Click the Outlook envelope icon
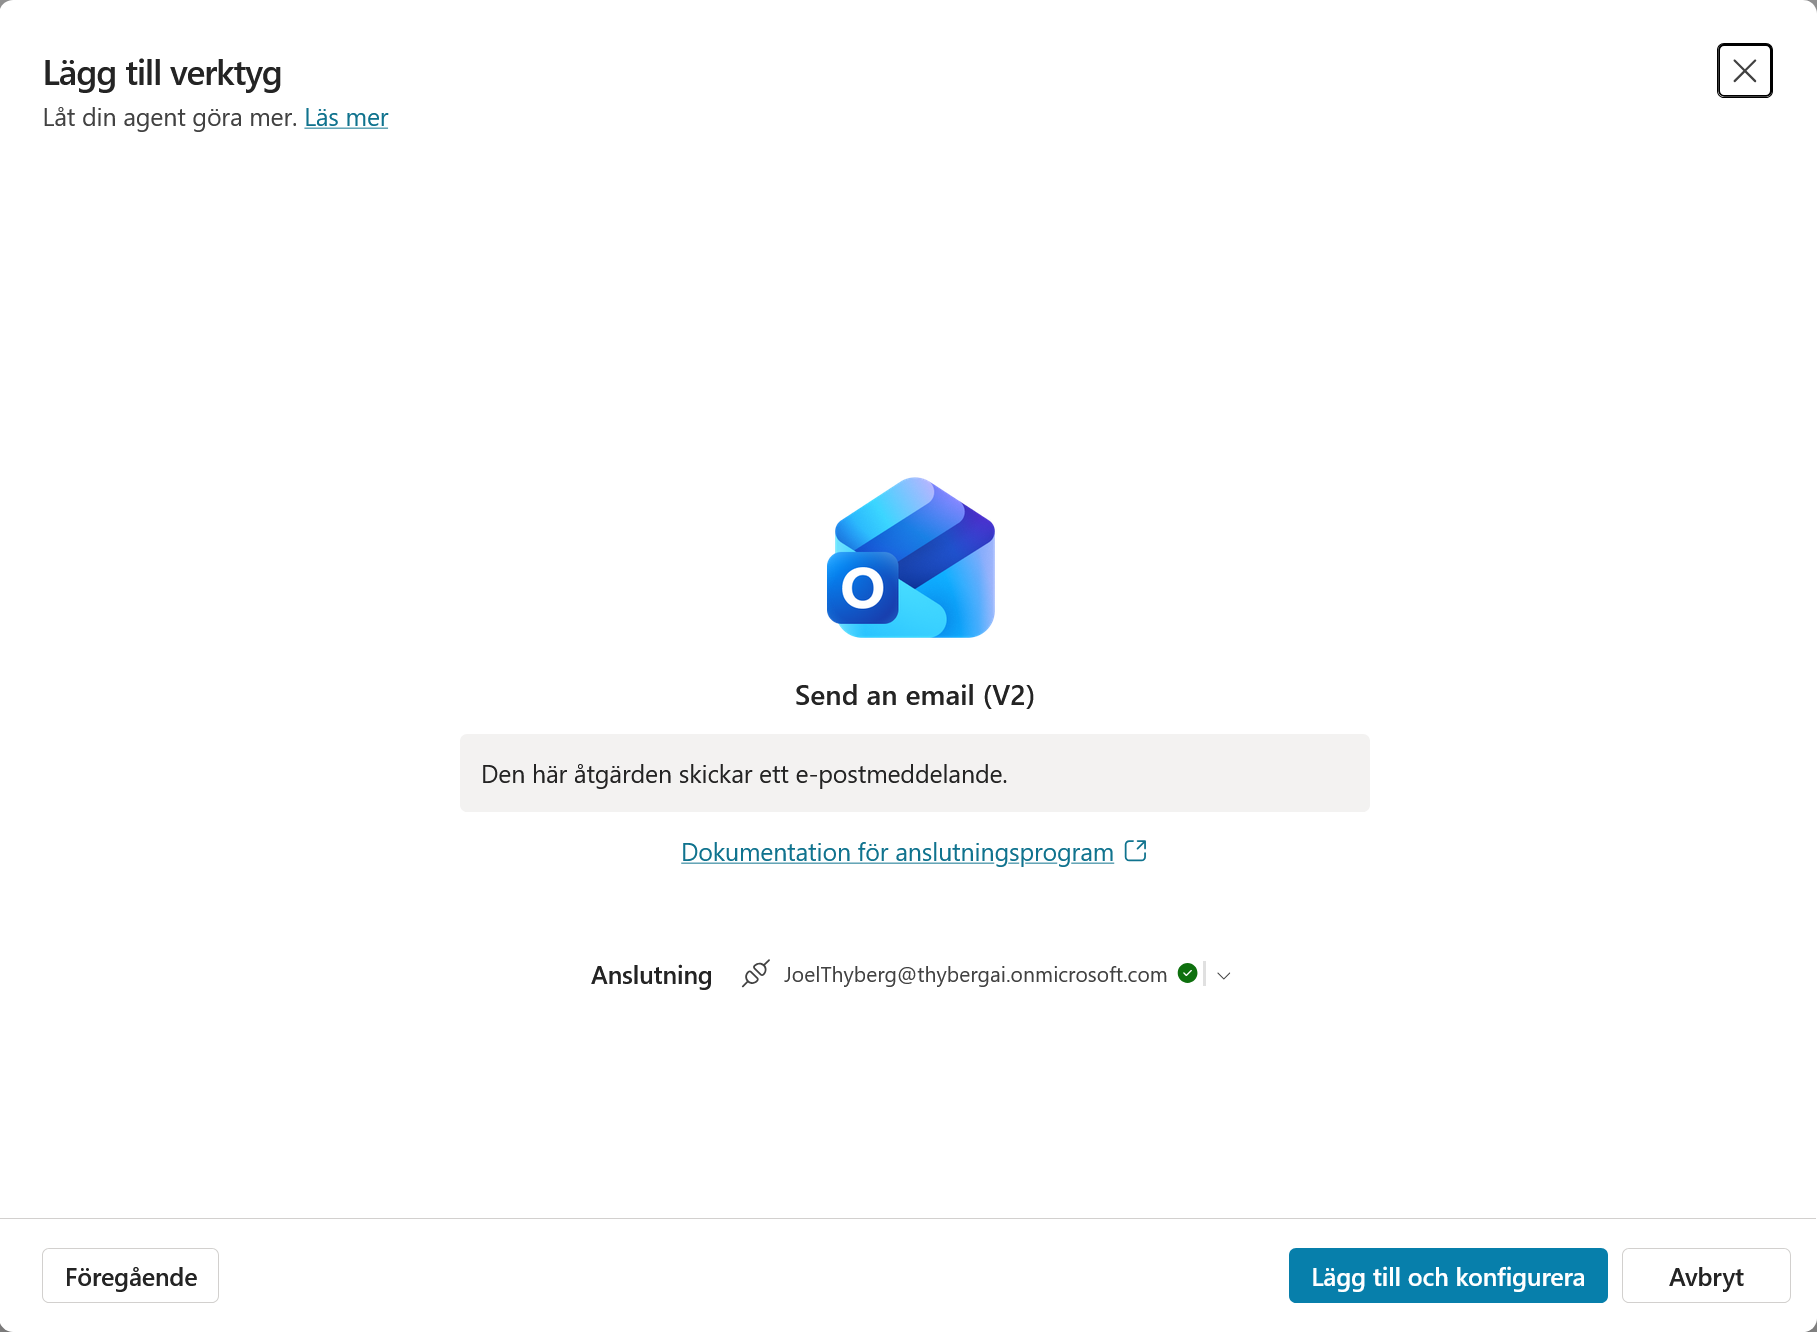This screenshot has height=1332, width=1817. point(911,558)
